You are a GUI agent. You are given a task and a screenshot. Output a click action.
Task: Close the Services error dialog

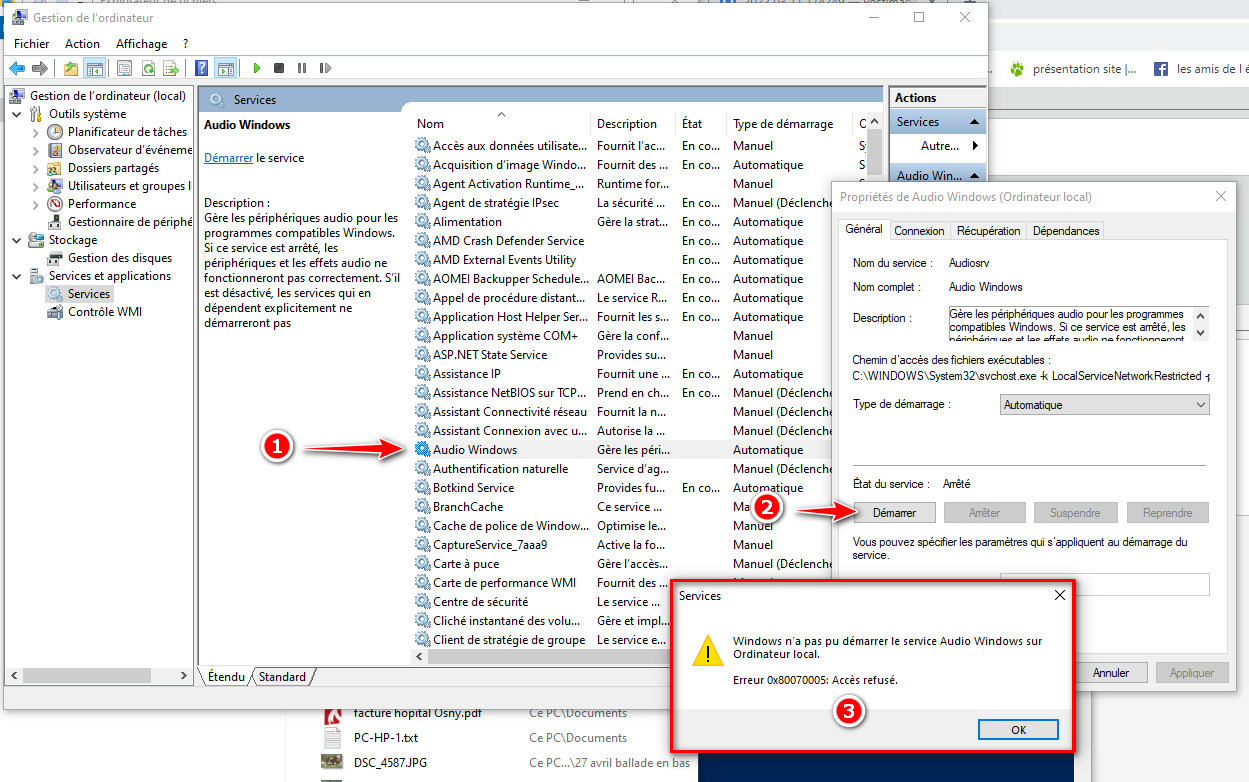coord(1060,595)
